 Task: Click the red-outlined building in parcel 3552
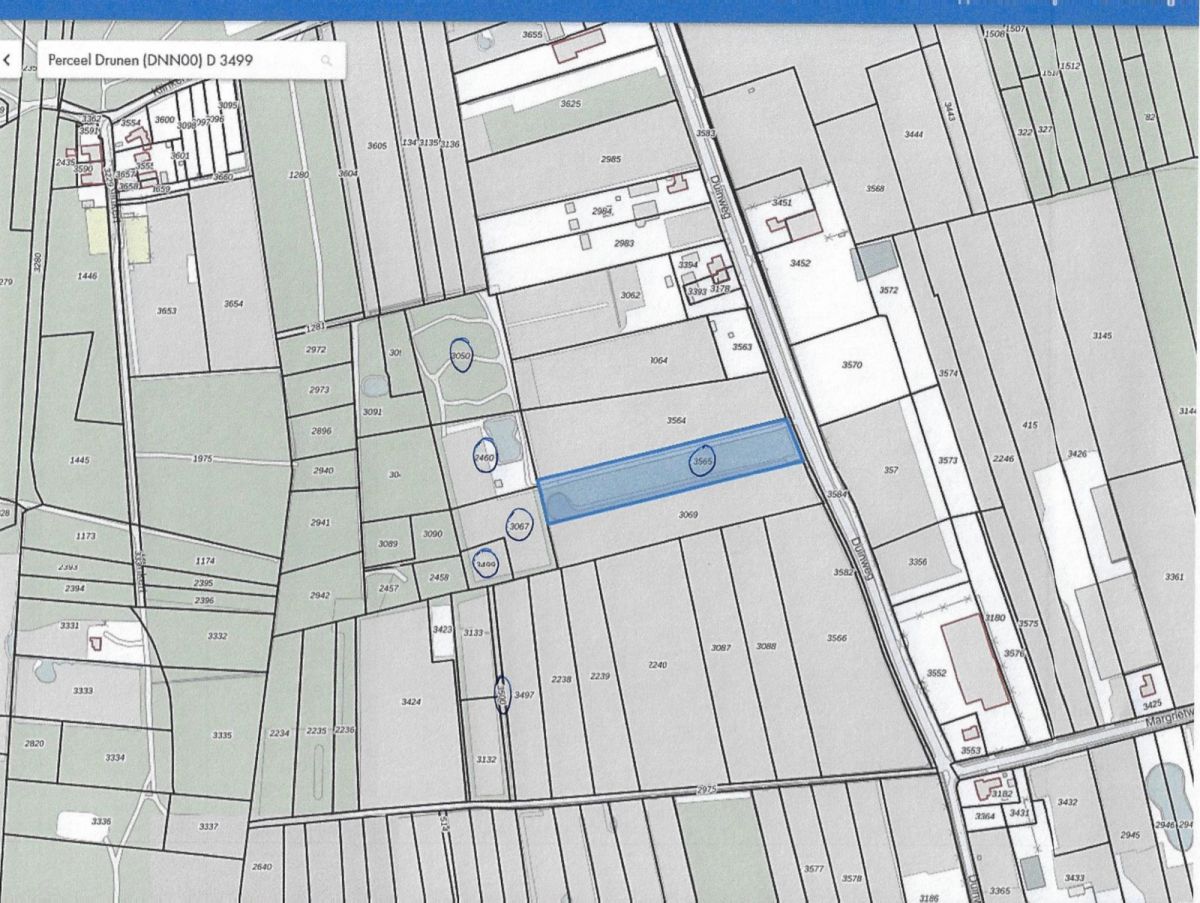click(x=973, y=660)
